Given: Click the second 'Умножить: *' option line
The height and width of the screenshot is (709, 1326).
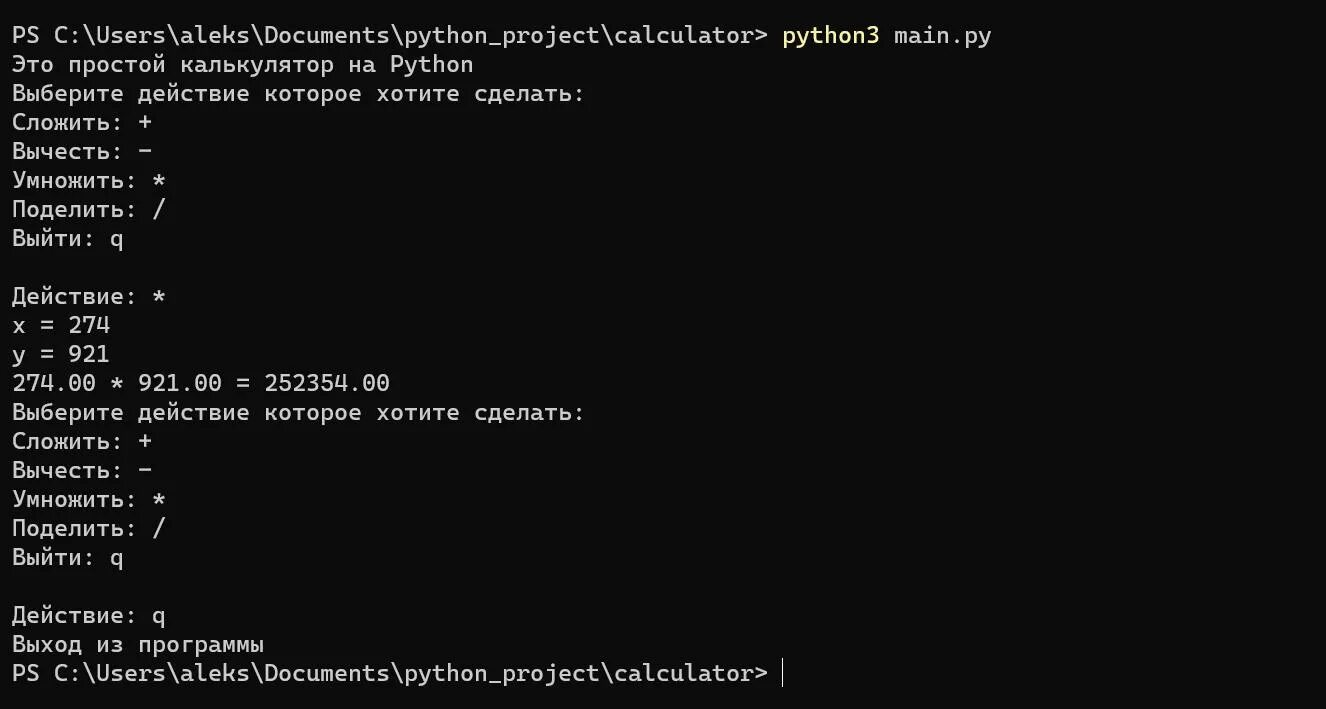Looking at the screenshot, I should 89,499.
